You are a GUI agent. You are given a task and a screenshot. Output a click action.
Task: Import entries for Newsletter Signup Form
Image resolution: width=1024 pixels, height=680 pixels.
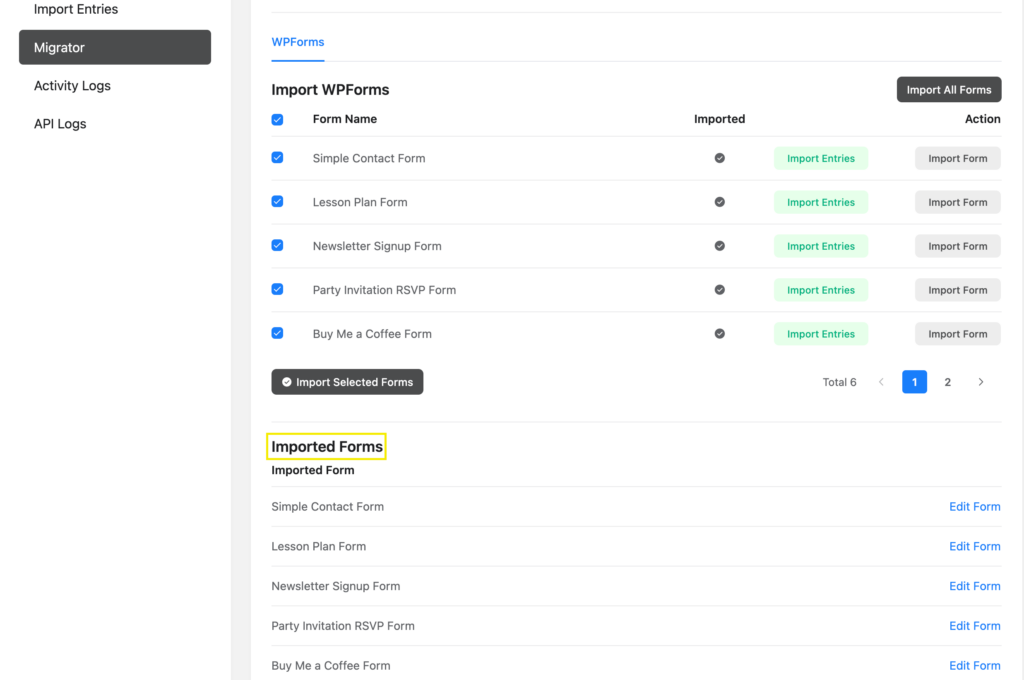[821, 246]
